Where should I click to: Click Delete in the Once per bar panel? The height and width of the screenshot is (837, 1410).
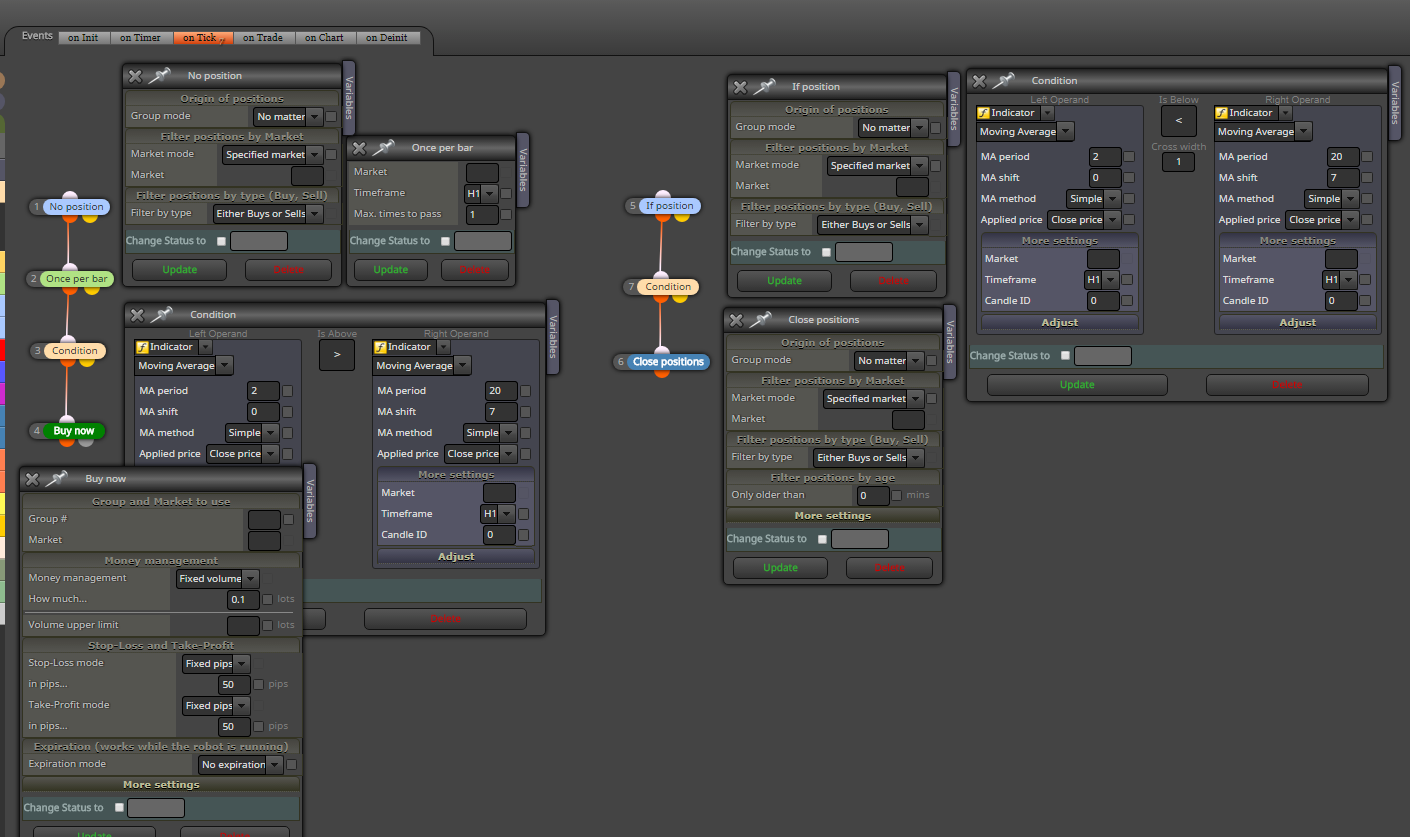[474, 270]
